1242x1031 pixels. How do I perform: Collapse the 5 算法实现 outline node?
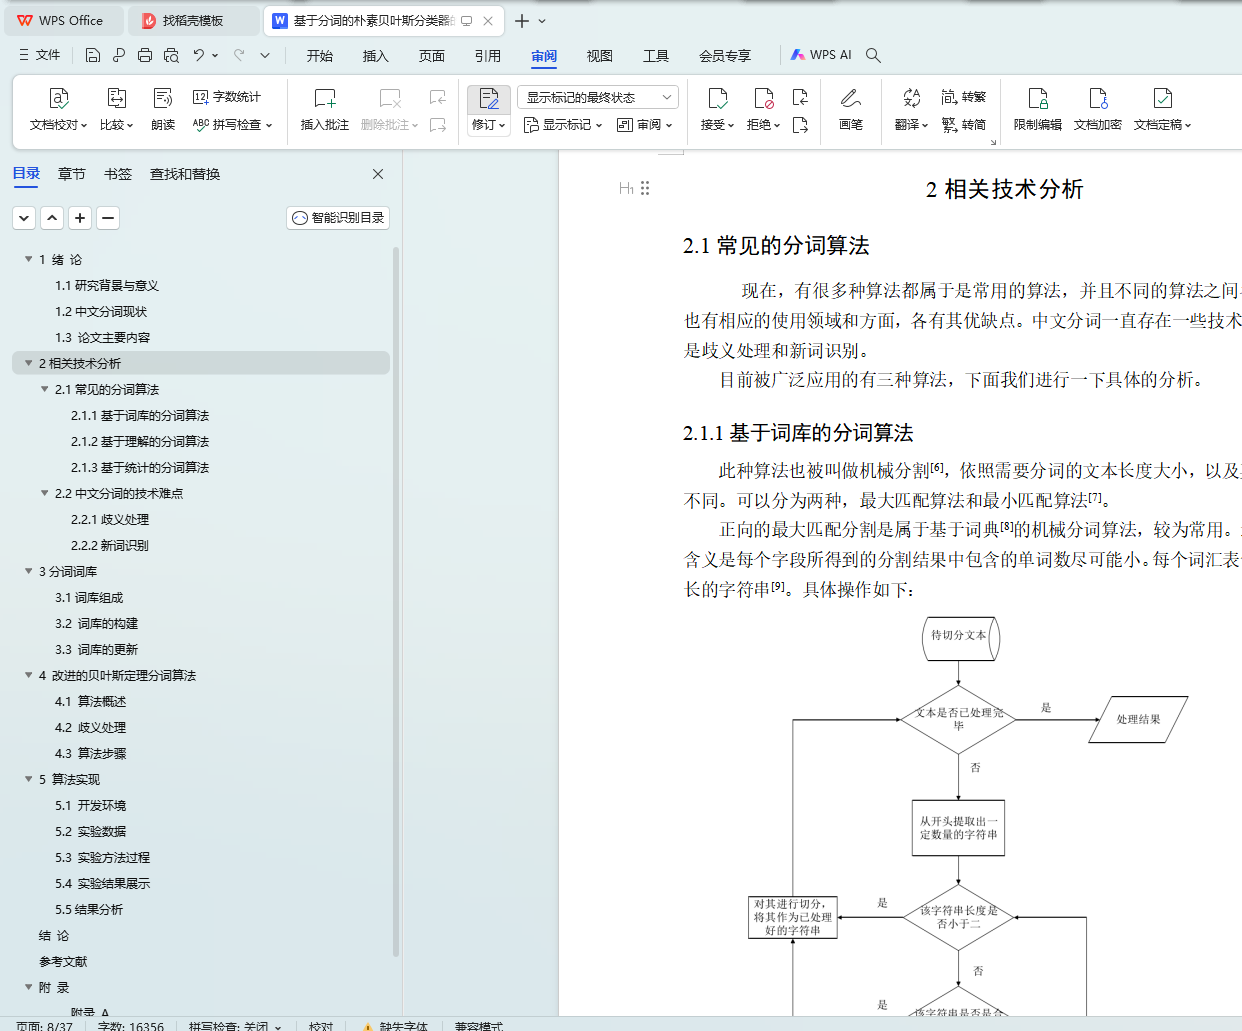29,779
